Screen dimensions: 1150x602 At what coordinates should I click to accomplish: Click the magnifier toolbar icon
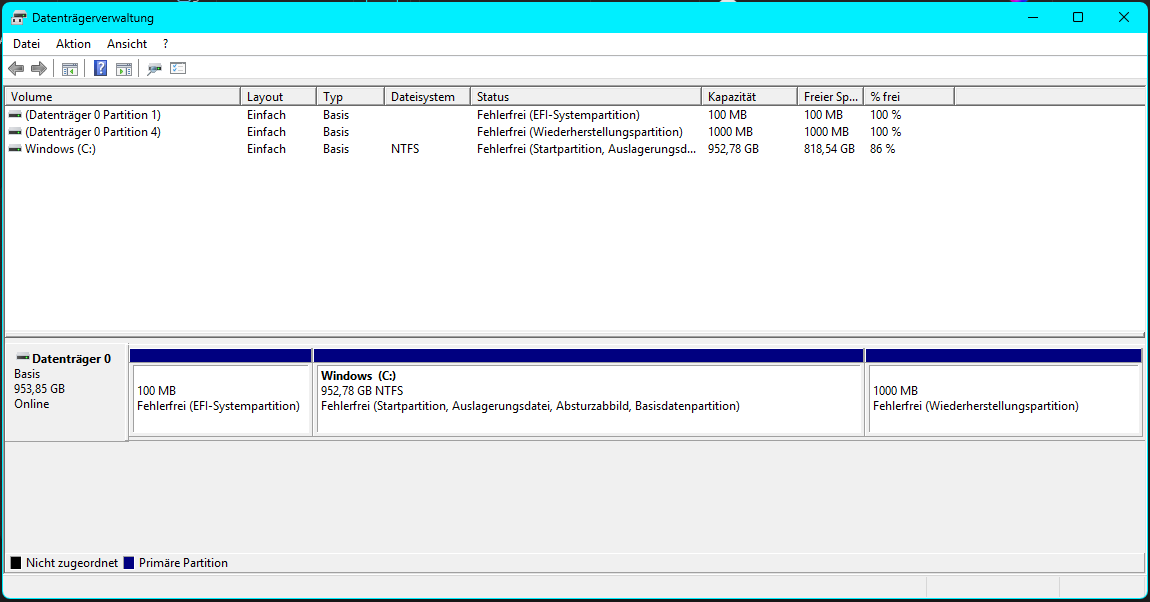click(x=154, y=68)
